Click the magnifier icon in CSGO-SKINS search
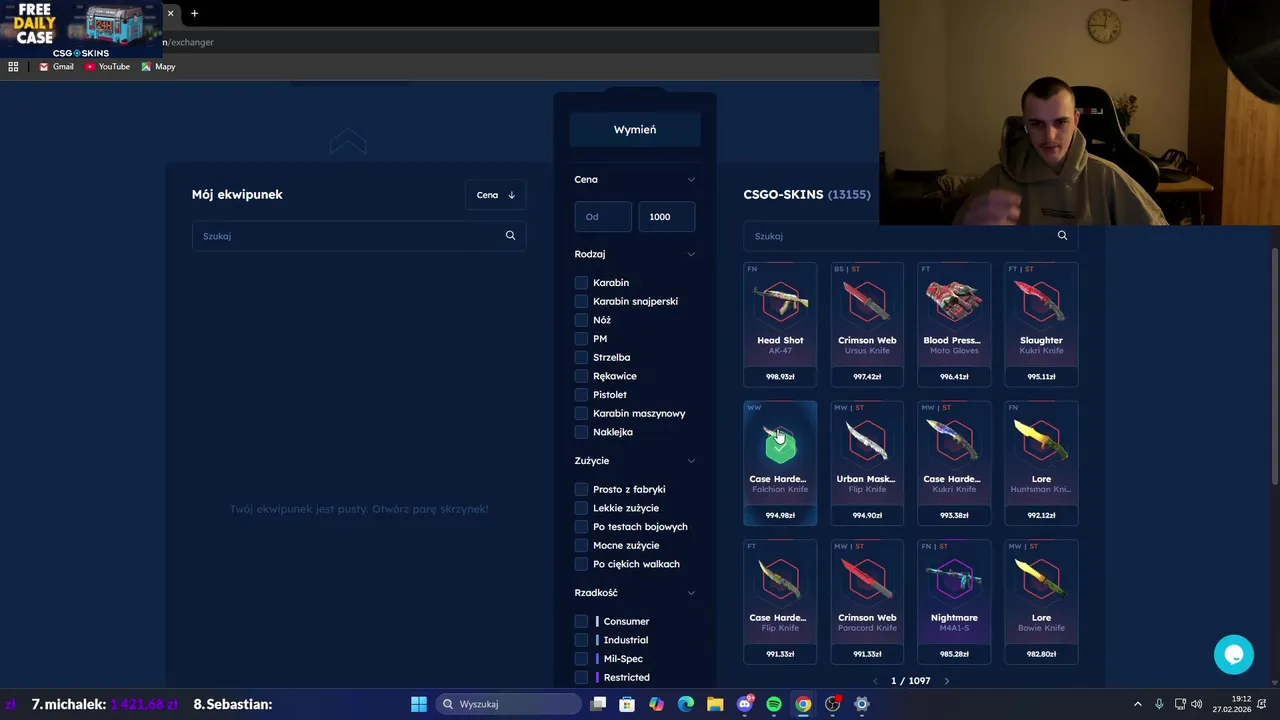Image resolution: width=1280 pixels, height=720 pixels. tap(1062, 236)
